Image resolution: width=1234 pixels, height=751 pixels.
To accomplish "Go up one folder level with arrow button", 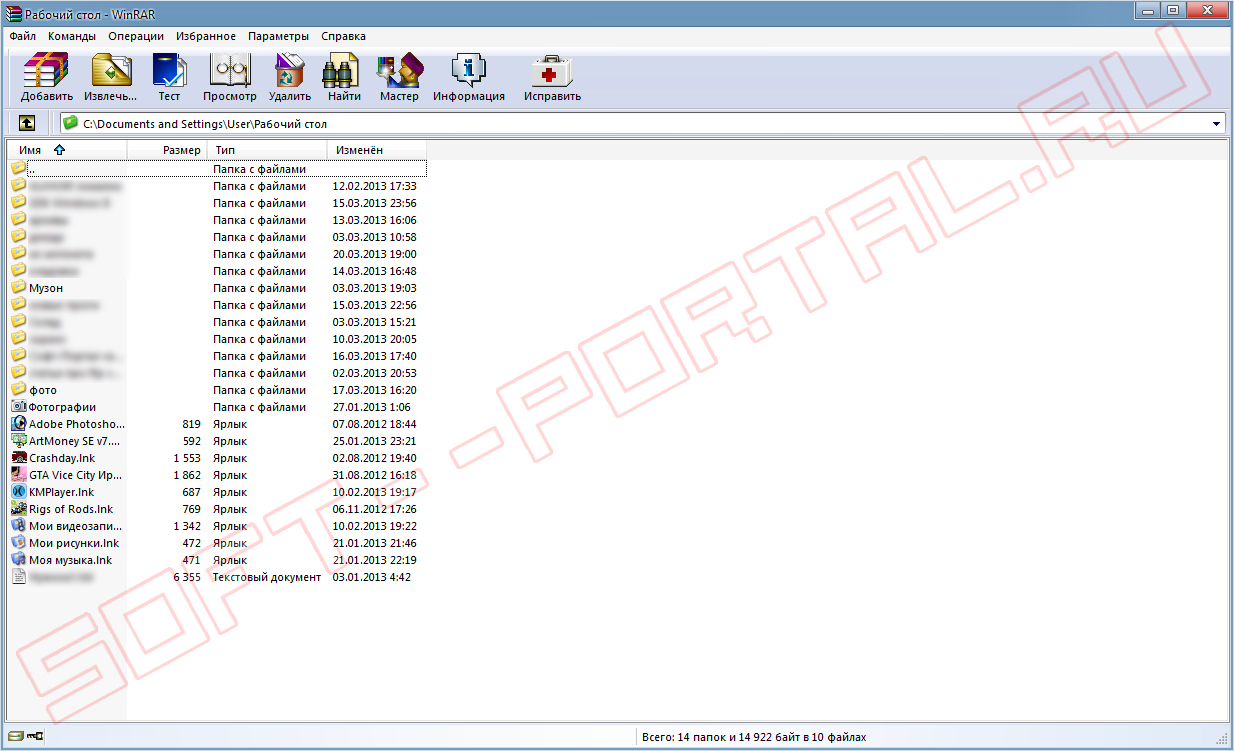I will point(27,123).
